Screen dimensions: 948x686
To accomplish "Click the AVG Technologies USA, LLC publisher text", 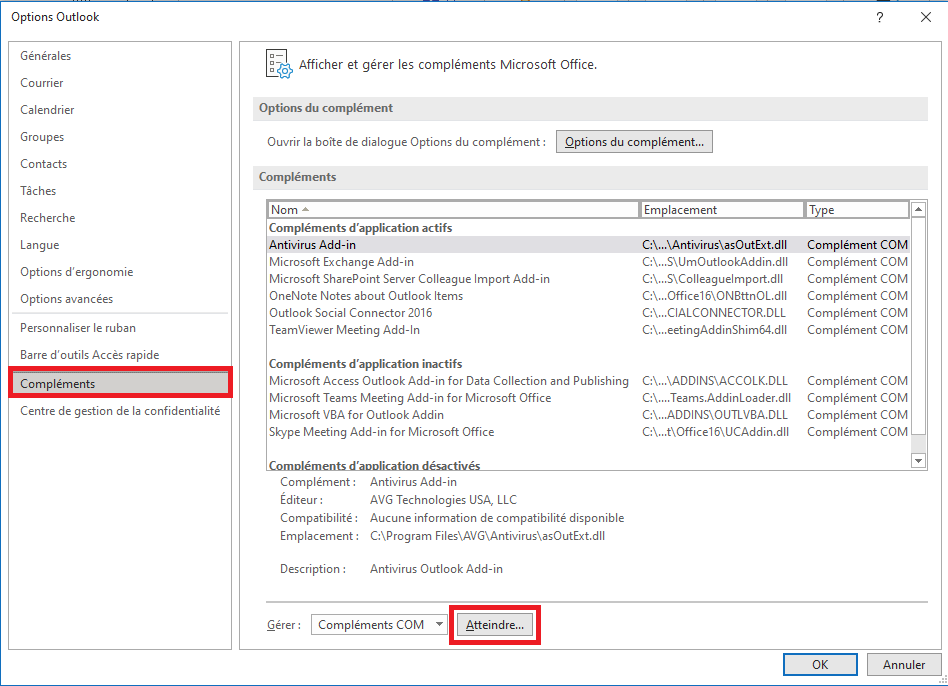I will click(x=443, y=500).
